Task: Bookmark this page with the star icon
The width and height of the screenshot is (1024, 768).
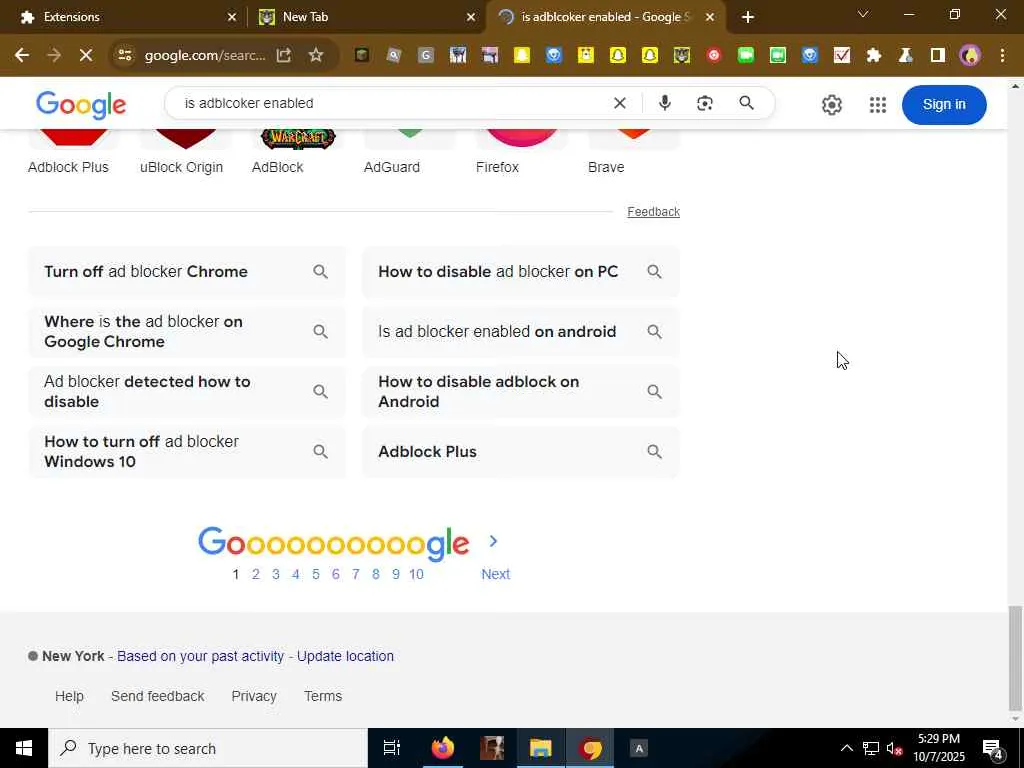Action: click(x=316, y=56)
